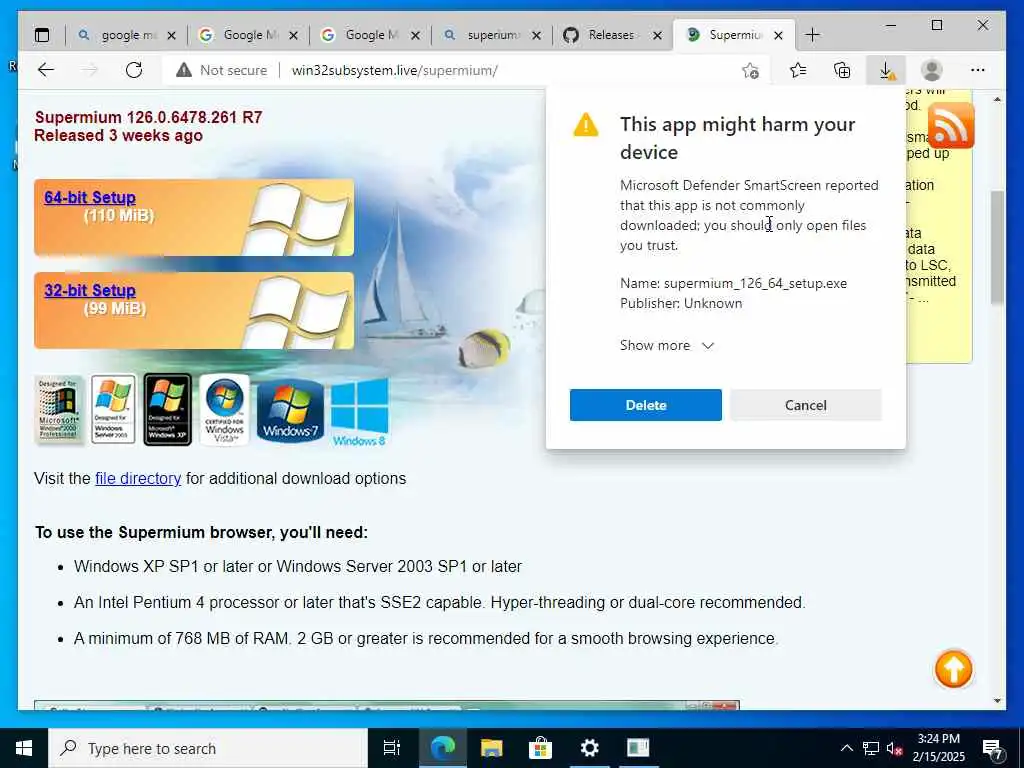Click the Designed for Windows XP badge

tap(167, 409)
